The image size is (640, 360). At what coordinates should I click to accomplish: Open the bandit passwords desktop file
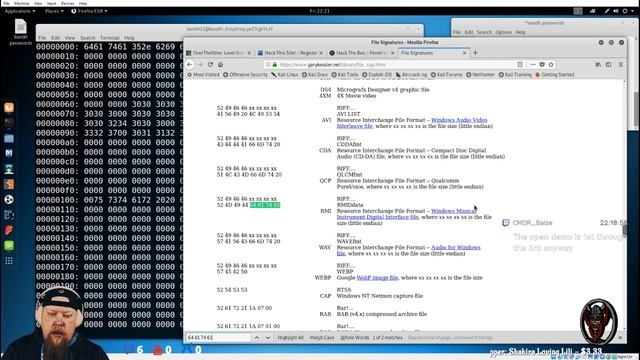coord(20,32)
